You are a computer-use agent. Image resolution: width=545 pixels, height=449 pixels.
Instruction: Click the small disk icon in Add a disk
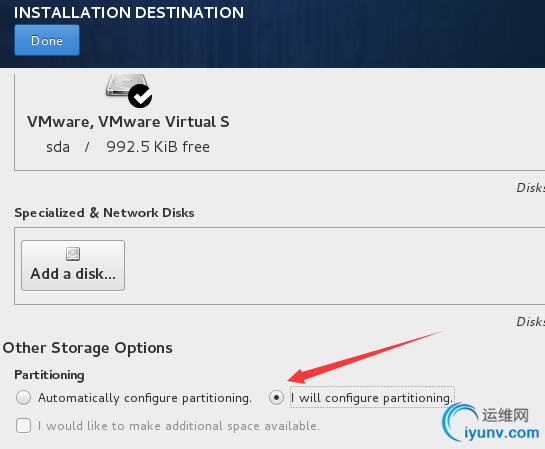point(73,254)
